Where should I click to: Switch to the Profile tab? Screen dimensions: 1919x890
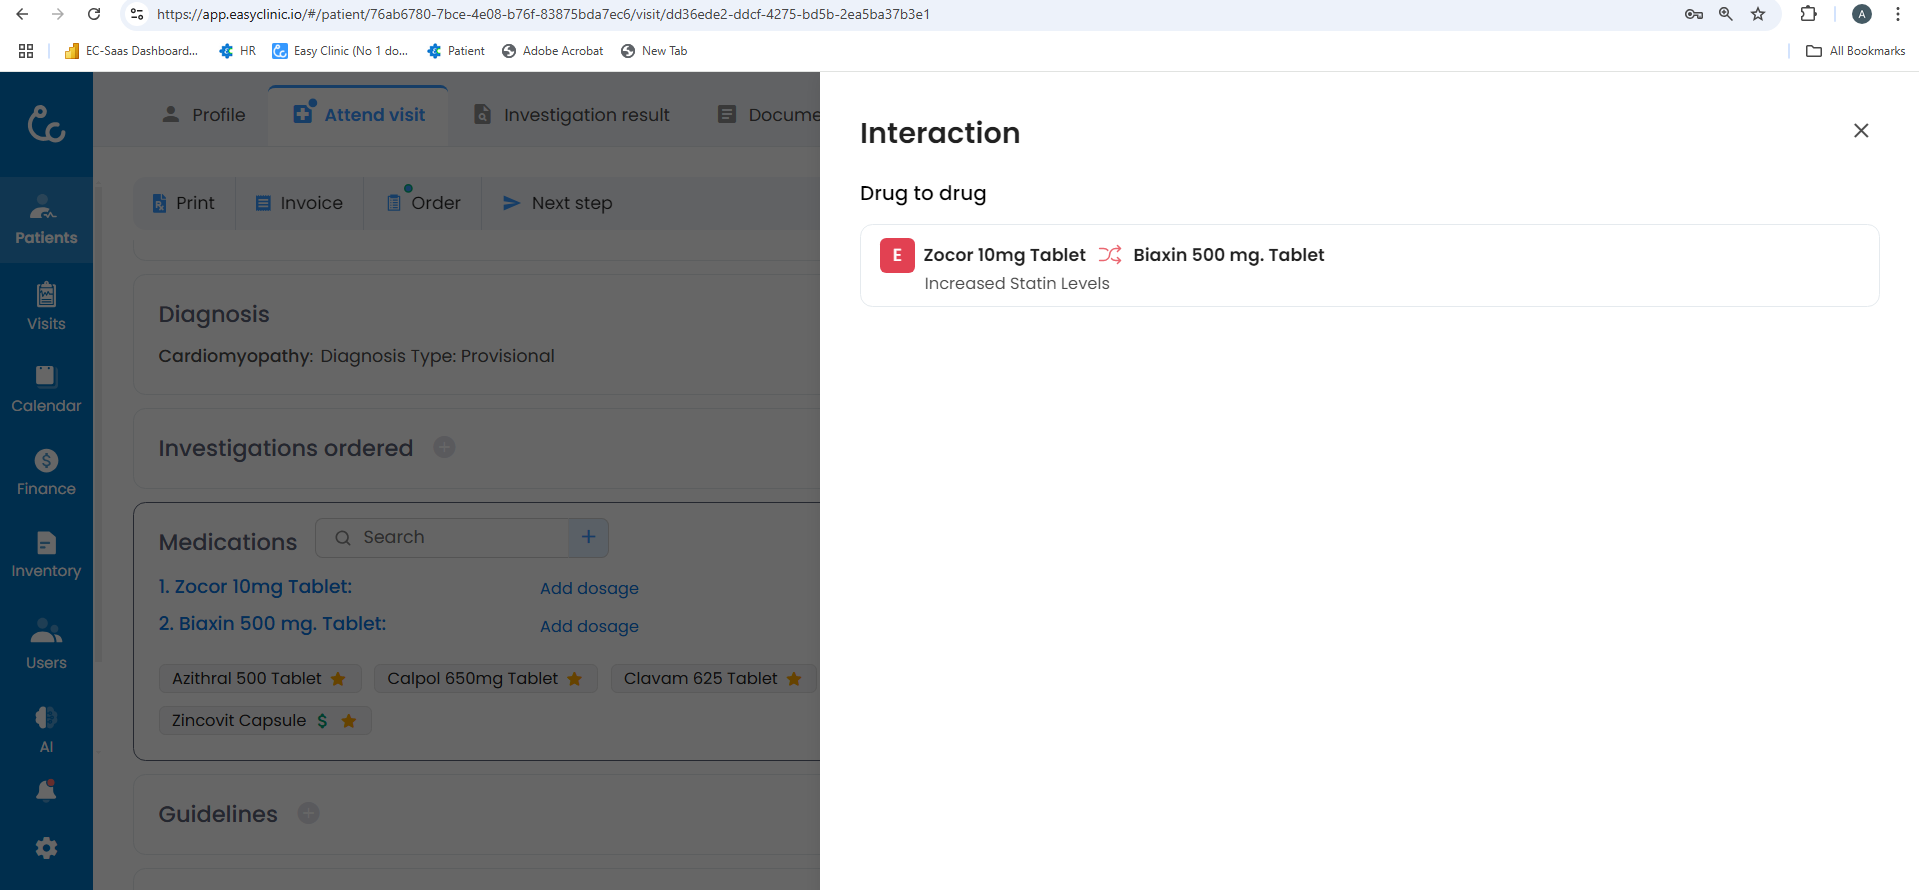pyautogui.click(x=204, y=115)
